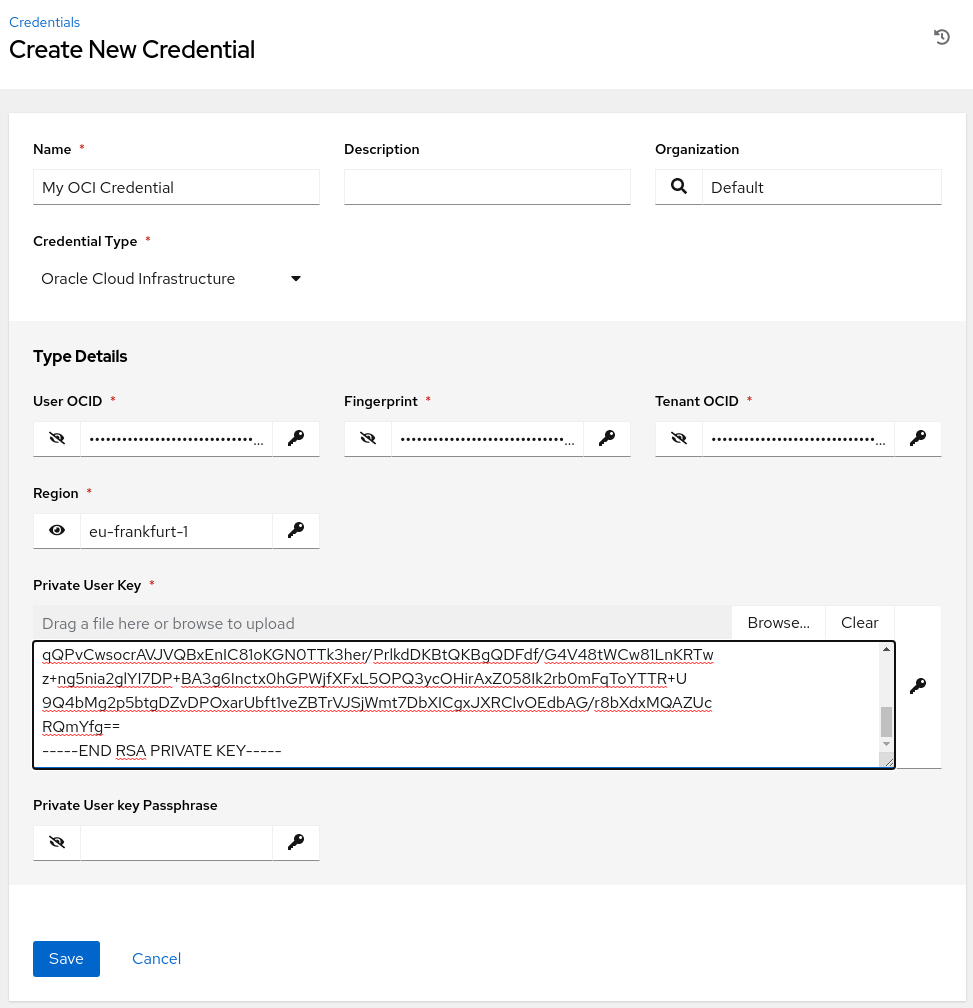This screenshot has width=973, height=1008.
Task: Show the hidden User OCID value
Action: (57, 438)
